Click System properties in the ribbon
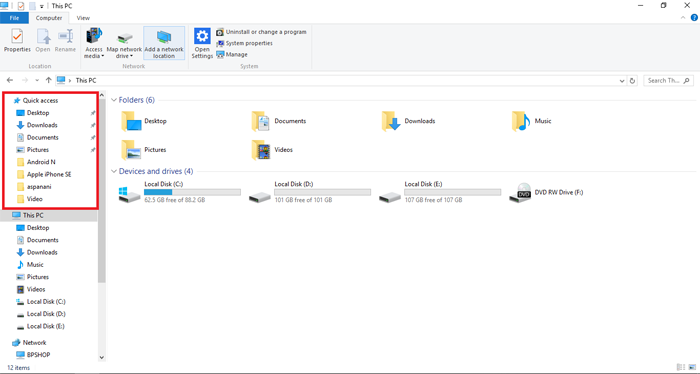This screenshot has height=374, width=700. click(244, 43)
